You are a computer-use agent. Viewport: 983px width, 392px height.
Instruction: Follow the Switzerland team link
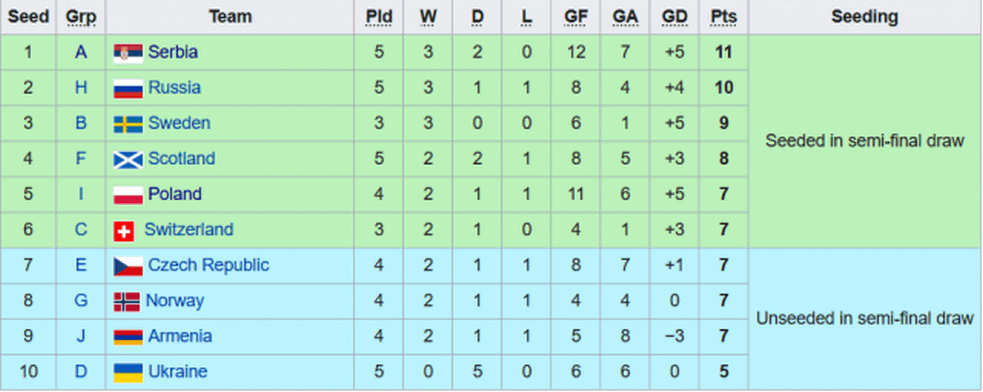[x=189, y=230]
